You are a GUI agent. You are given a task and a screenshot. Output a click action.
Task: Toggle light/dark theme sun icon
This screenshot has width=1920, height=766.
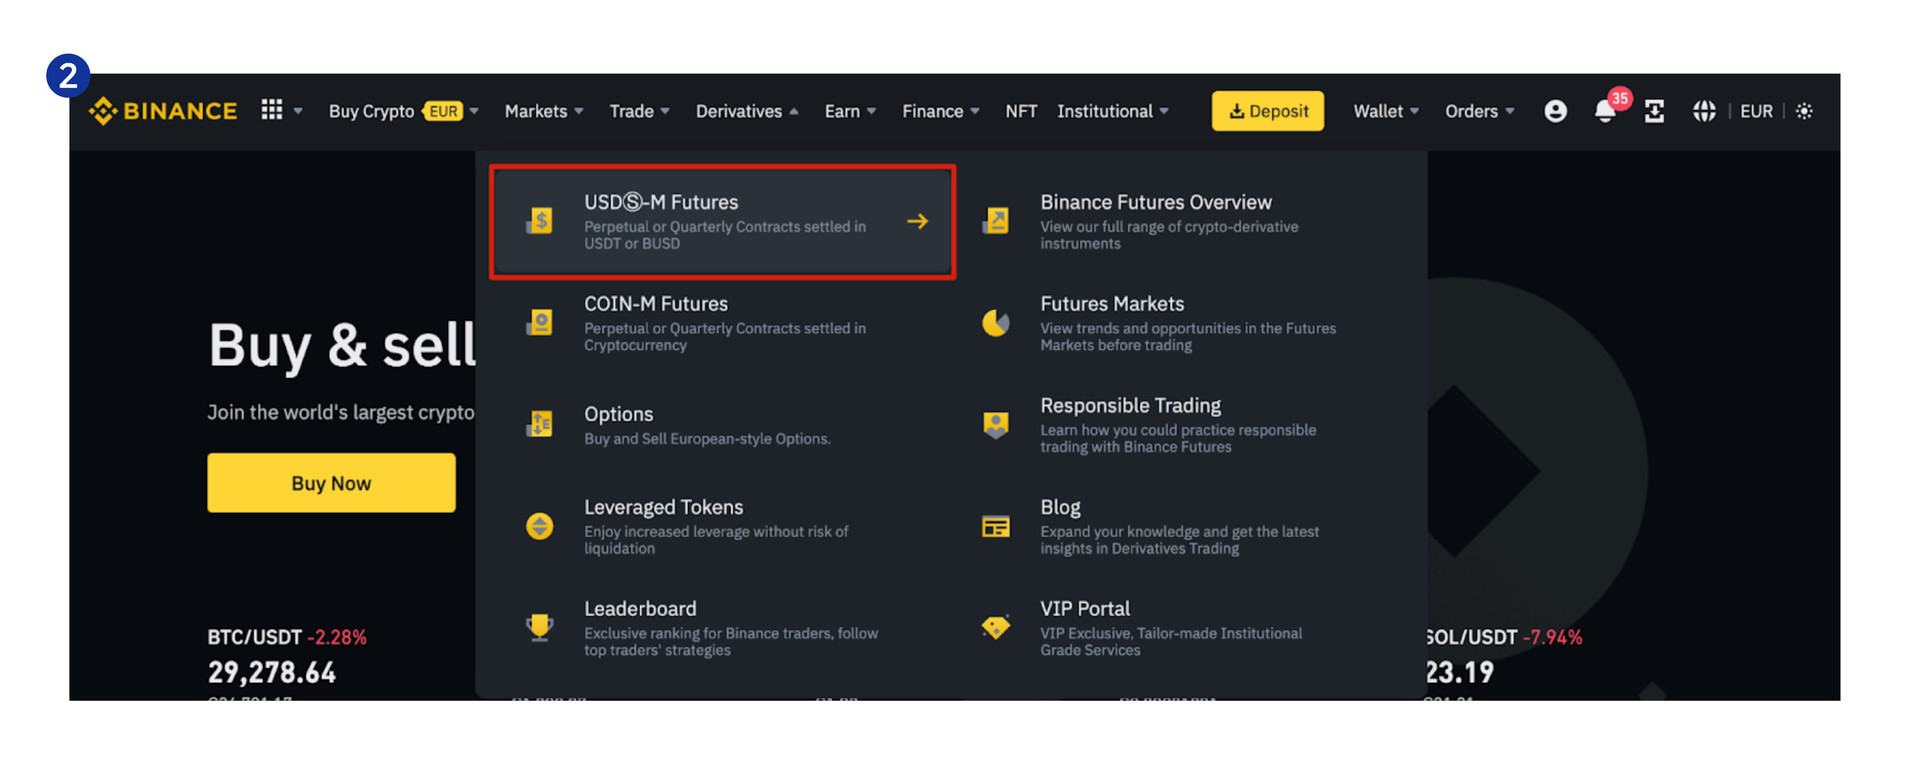click(x=1804, y=111)
